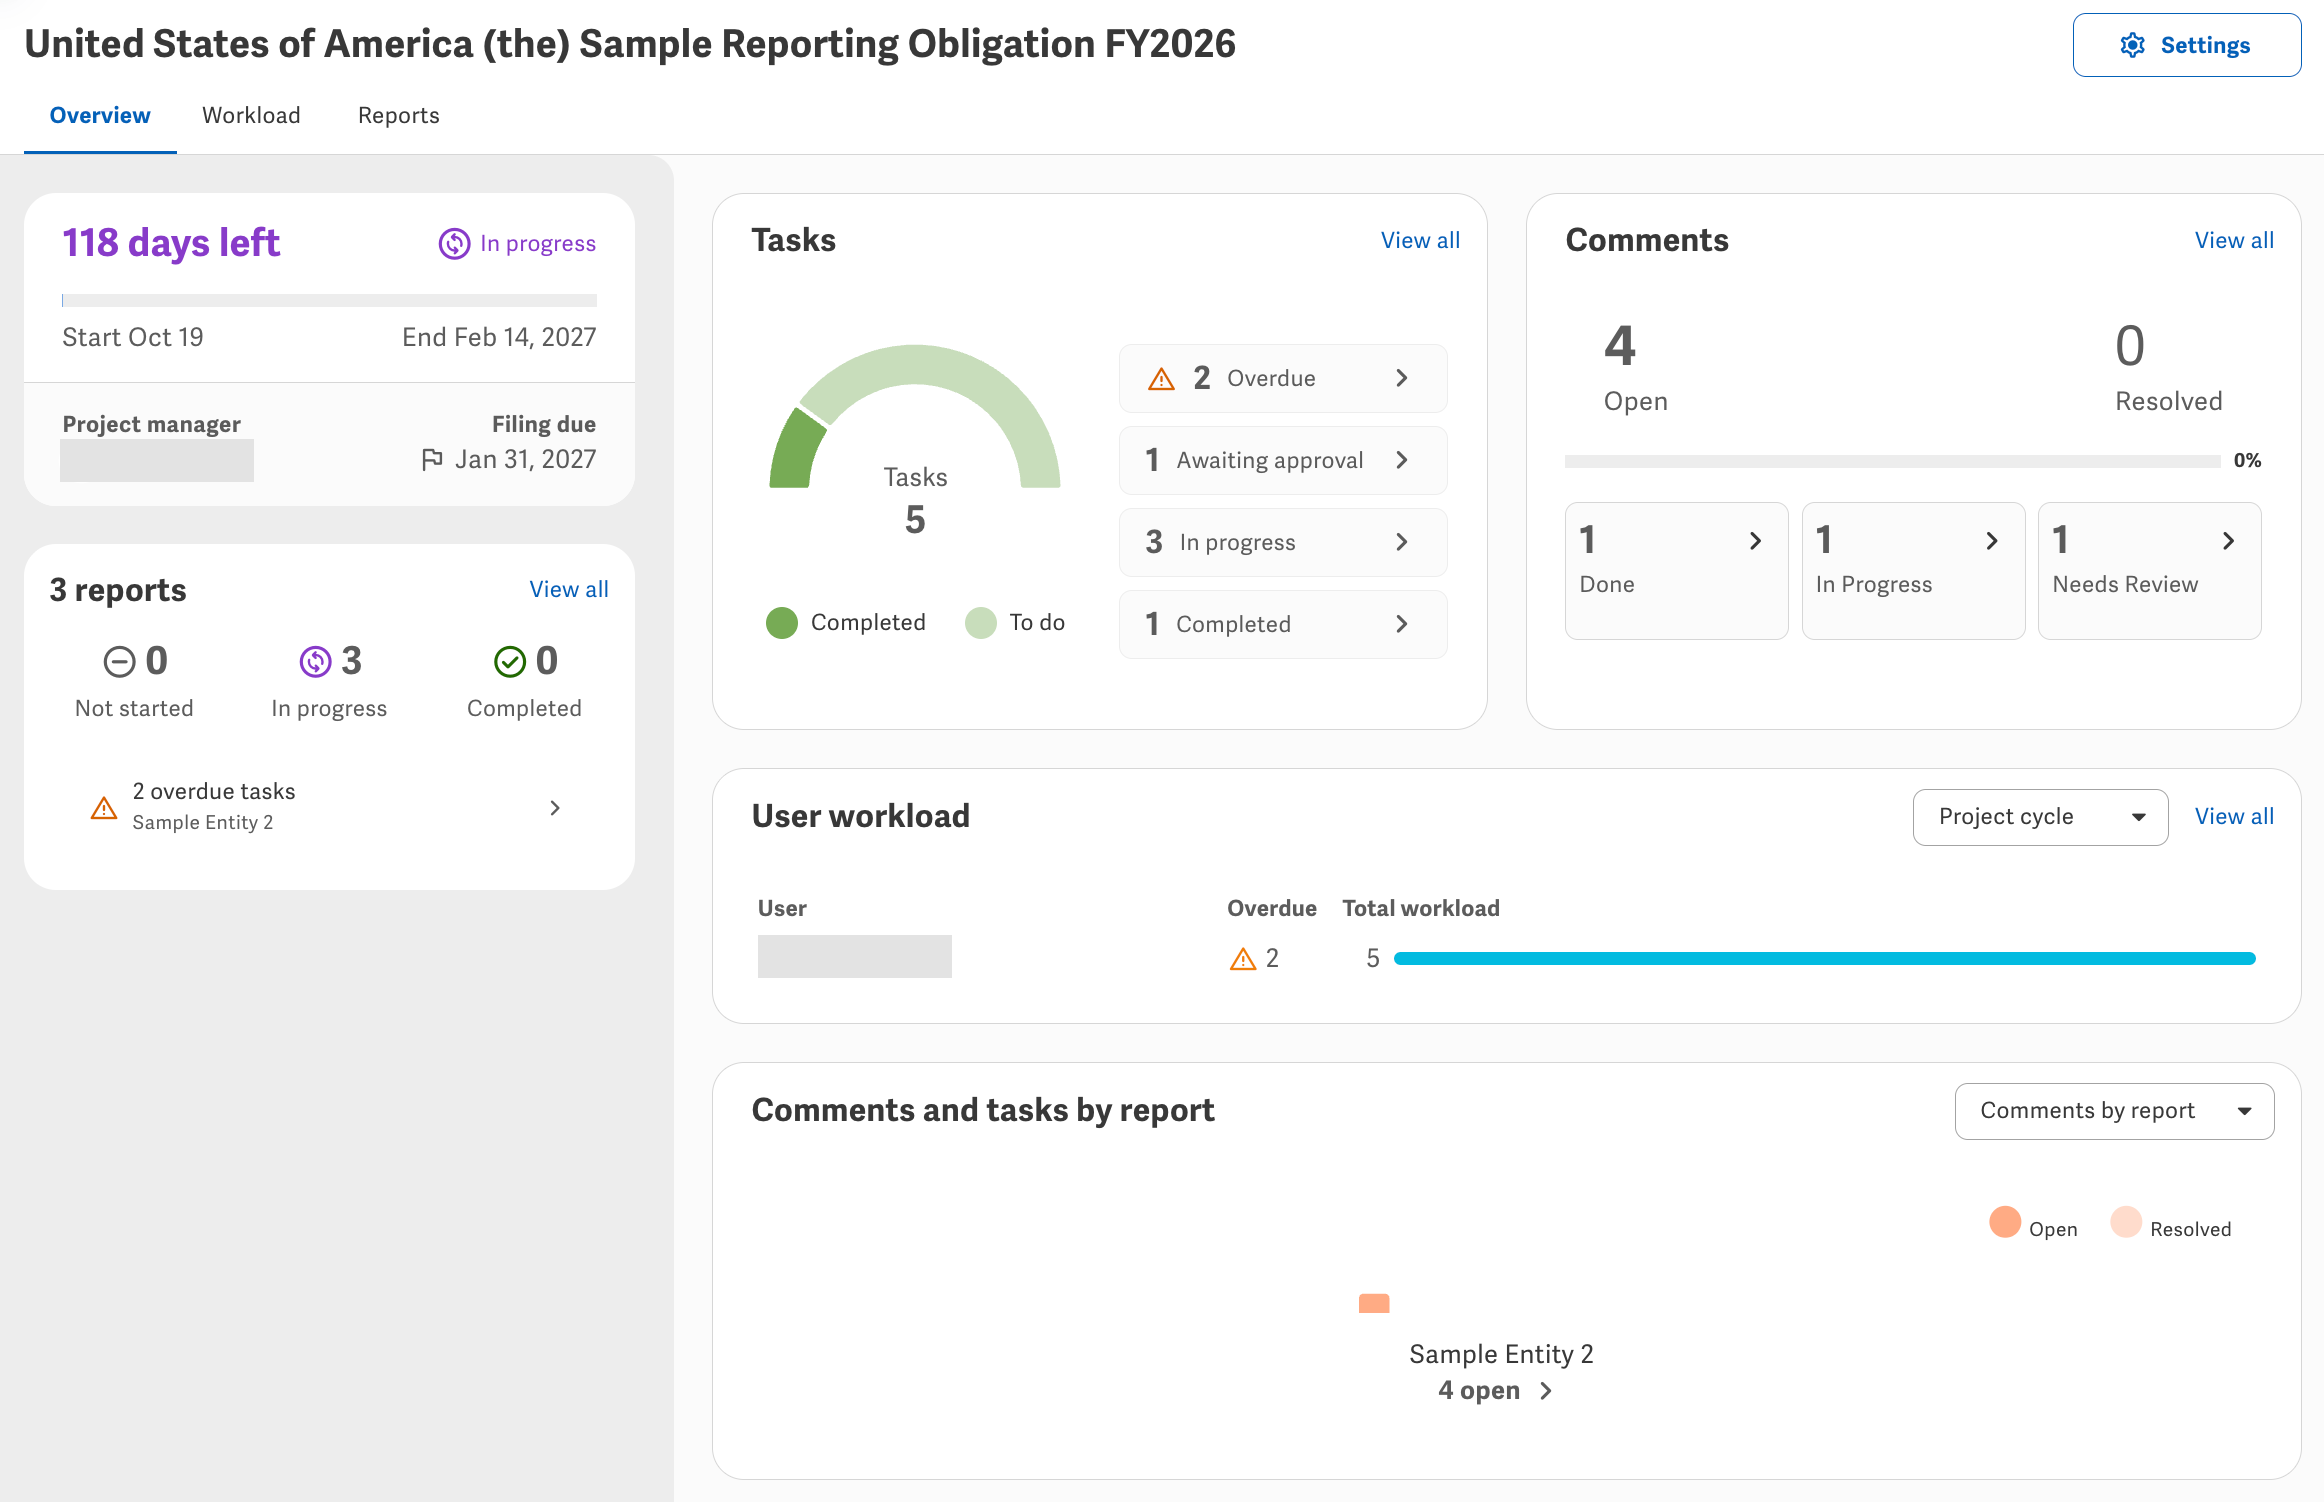Screen dimensions: 2324x1502
Task: Click the Not started reports circle icon
Action: click(119, 661)
